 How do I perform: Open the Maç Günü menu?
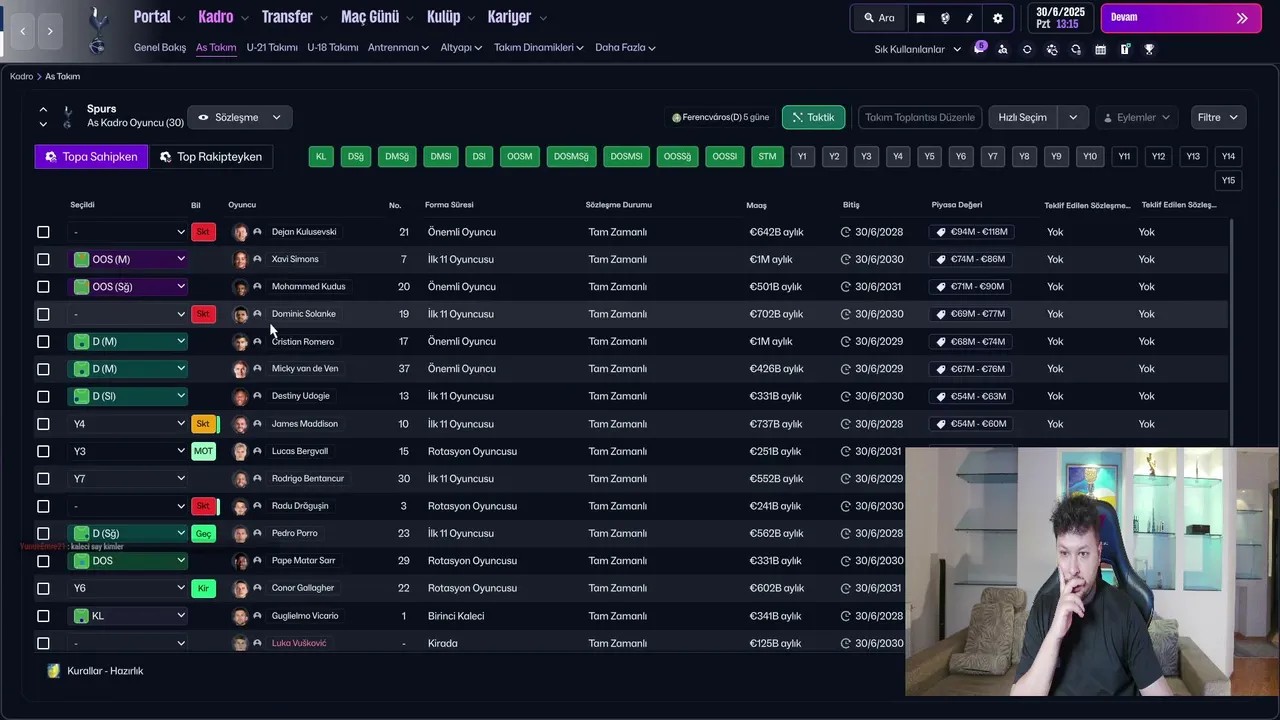click(378, 17)
